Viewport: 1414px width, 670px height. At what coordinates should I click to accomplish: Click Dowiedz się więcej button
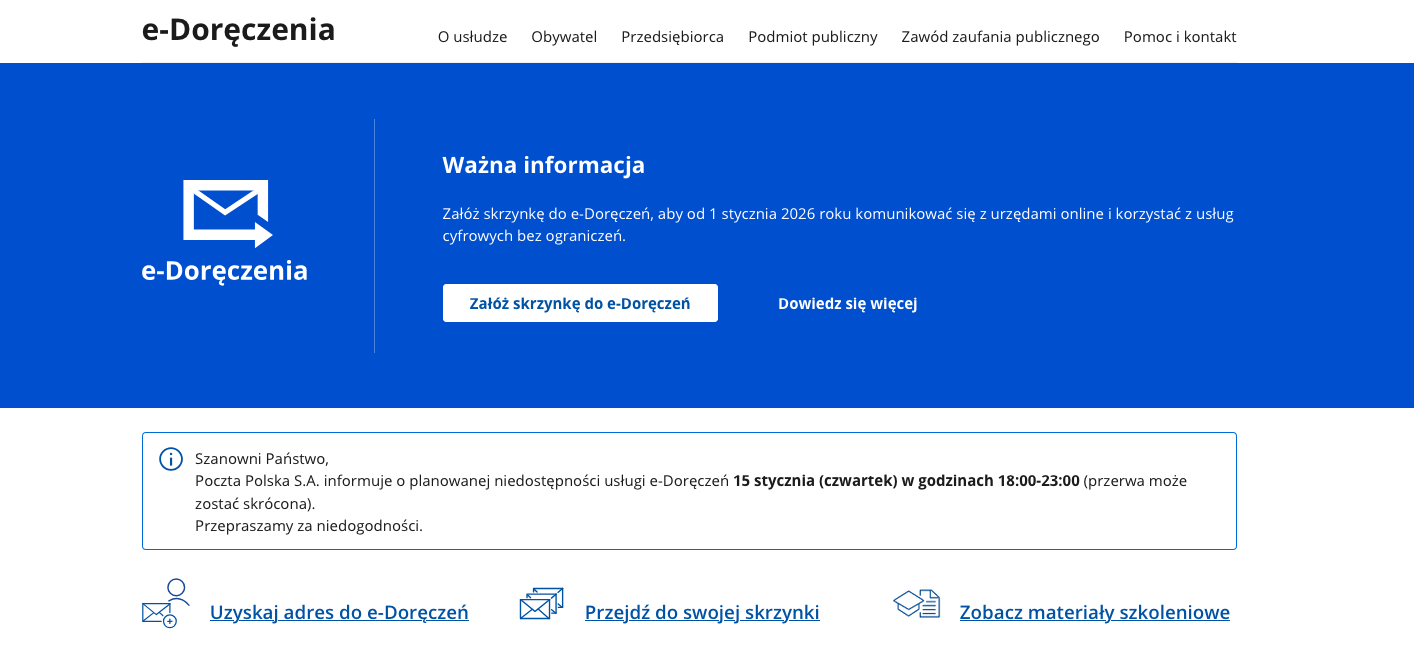pos(848,303)
